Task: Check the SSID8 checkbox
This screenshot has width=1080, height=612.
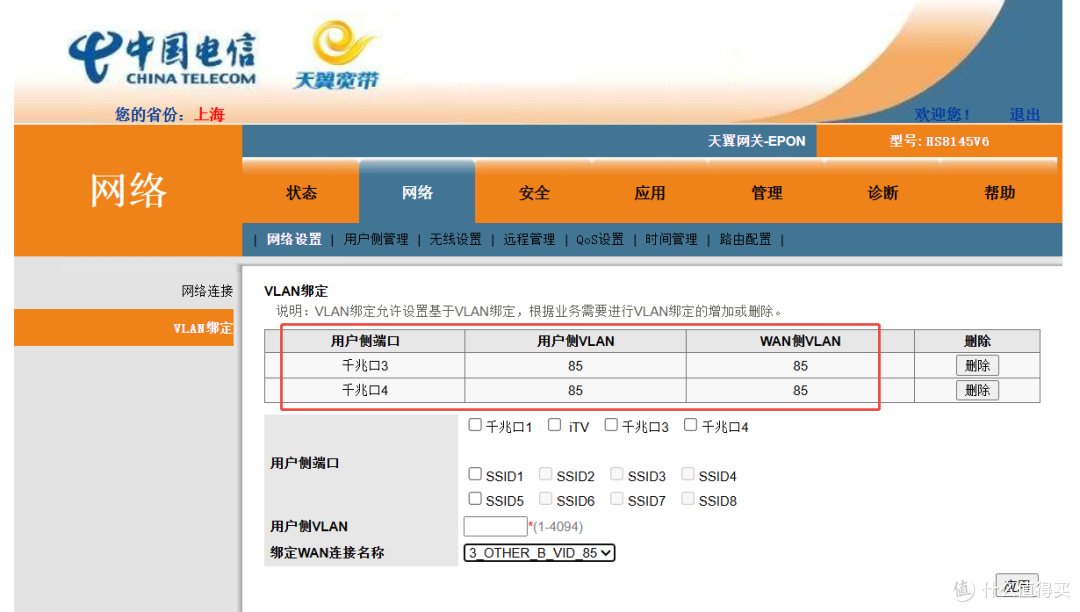Action: [x=687, y=498]
